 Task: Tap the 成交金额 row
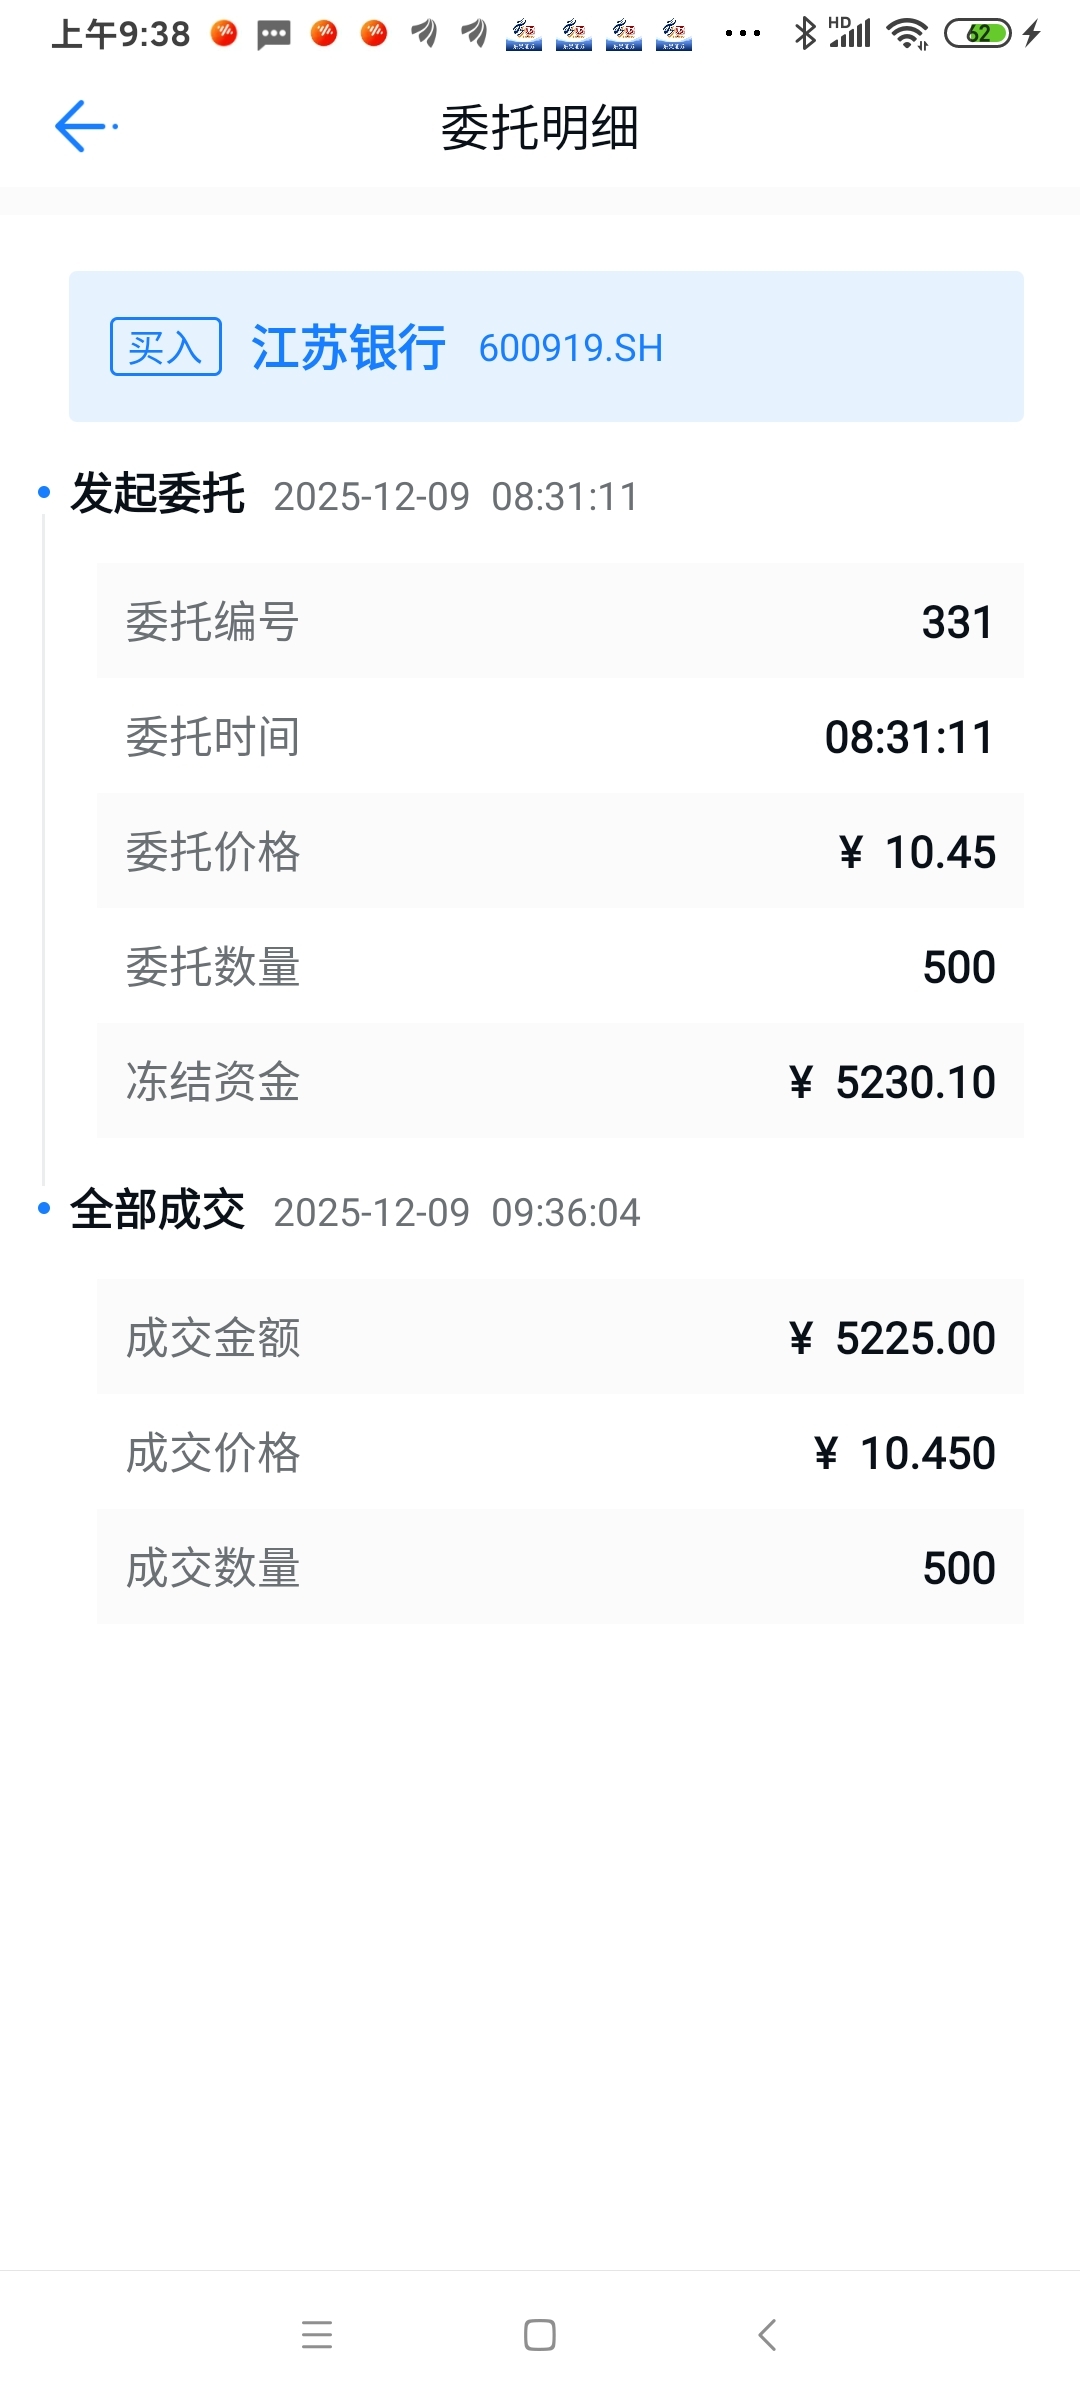[x=560, y=1337]
